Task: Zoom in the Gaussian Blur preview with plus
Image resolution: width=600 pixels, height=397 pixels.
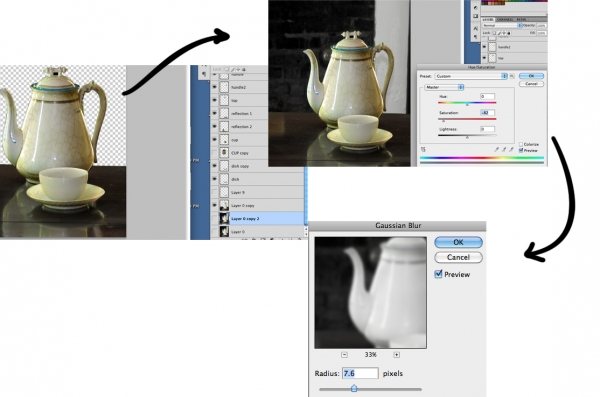Action: tap(396, 355)
